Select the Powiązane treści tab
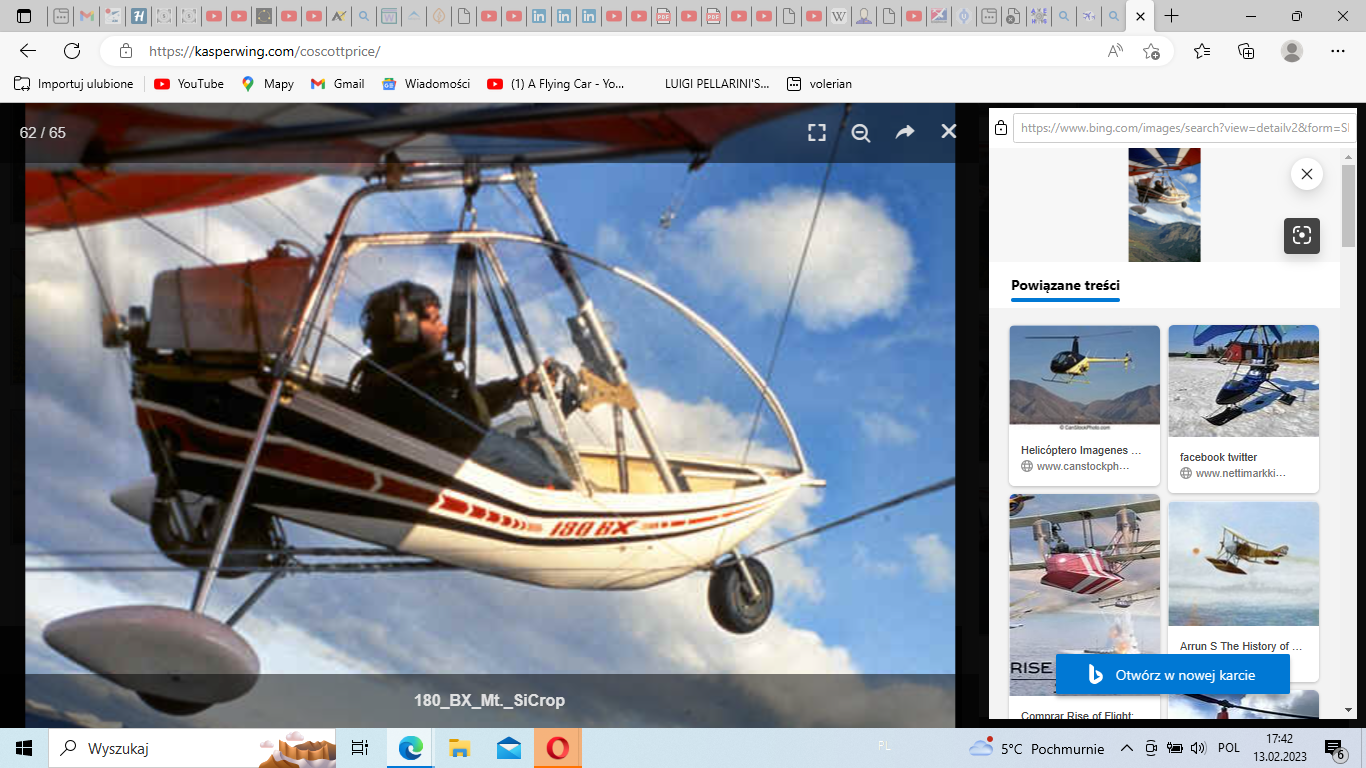Viewport: 1366px width, 768px height. [1065, 285]
